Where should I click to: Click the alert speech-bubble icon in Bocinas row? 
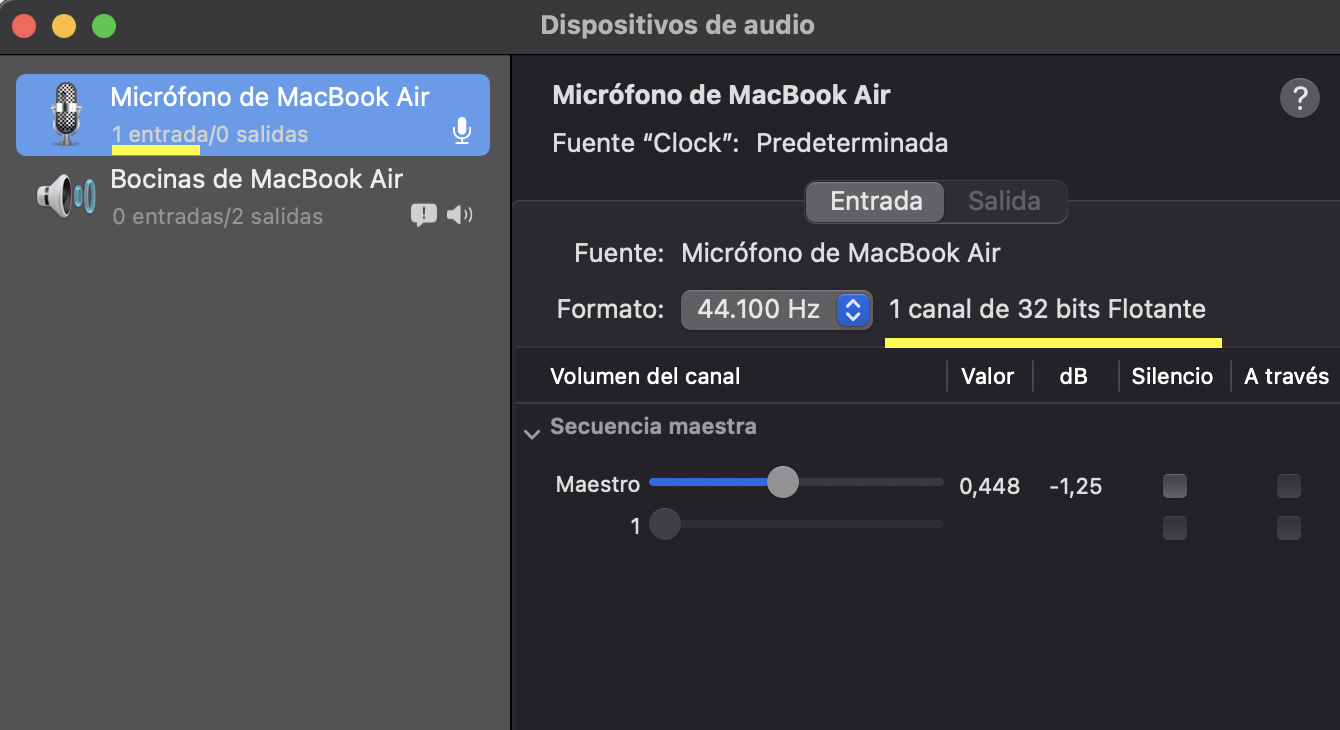coord(424,214)
